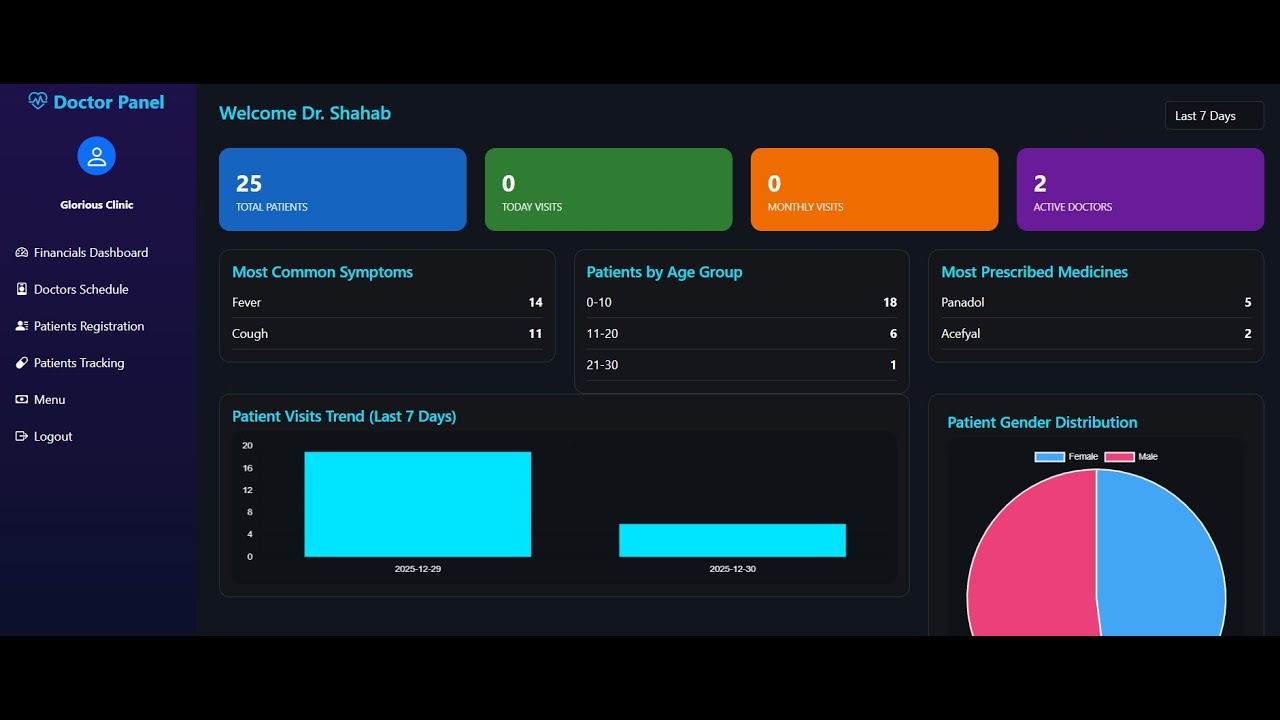Toggle the Male legend swatch
The width and height of the screenshot is (1280, 720).
point(1119,457)
